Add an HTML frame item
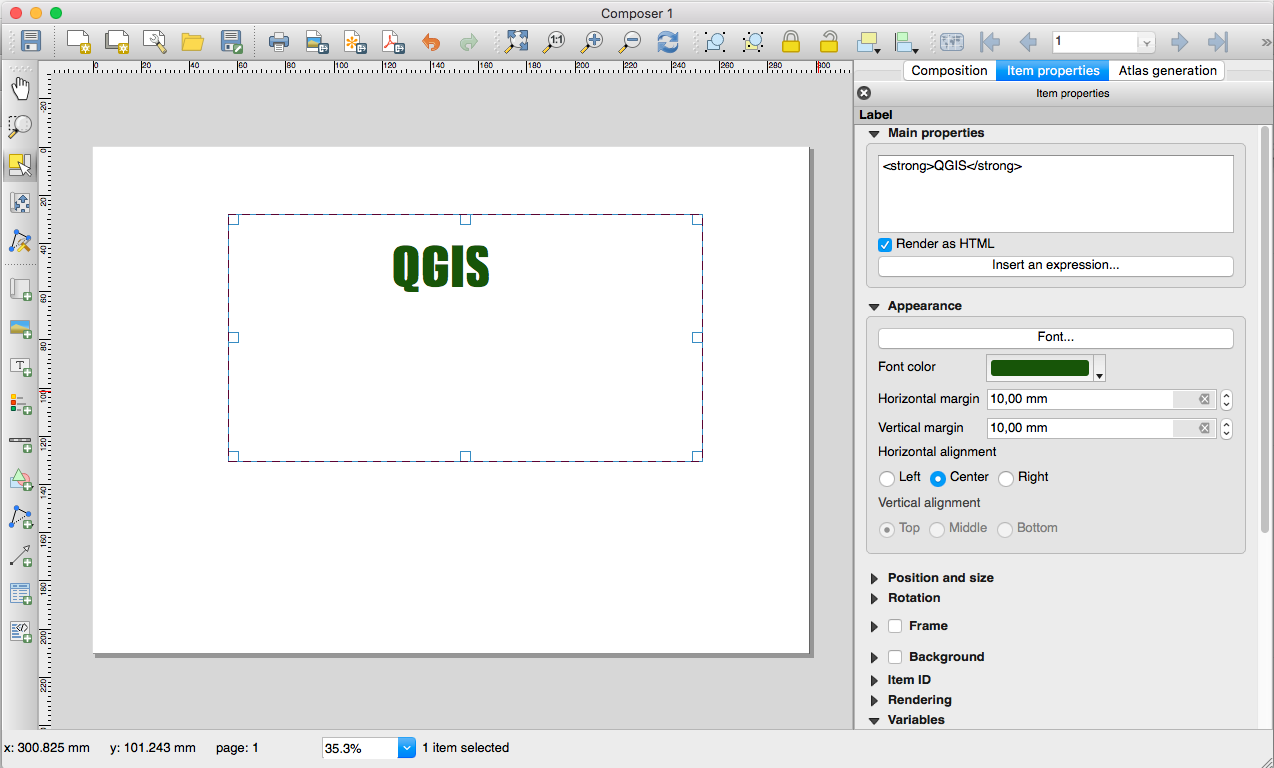The height and width of the screenshot is (768, 1274). click(x=20, y=632)
